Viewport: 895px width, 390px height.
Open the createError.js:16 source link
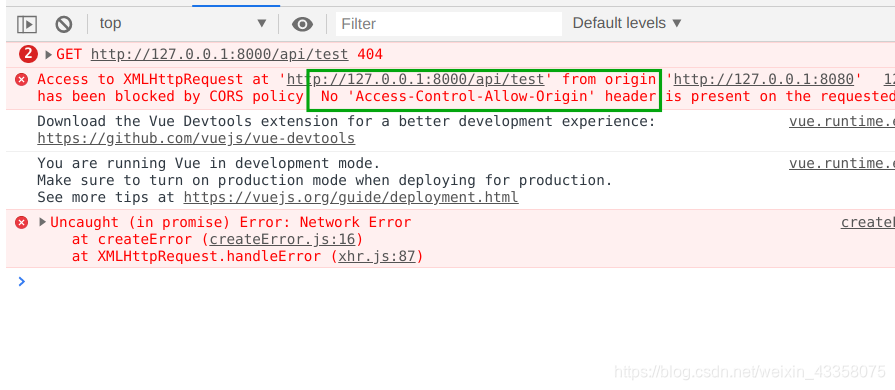coord(282,239)
